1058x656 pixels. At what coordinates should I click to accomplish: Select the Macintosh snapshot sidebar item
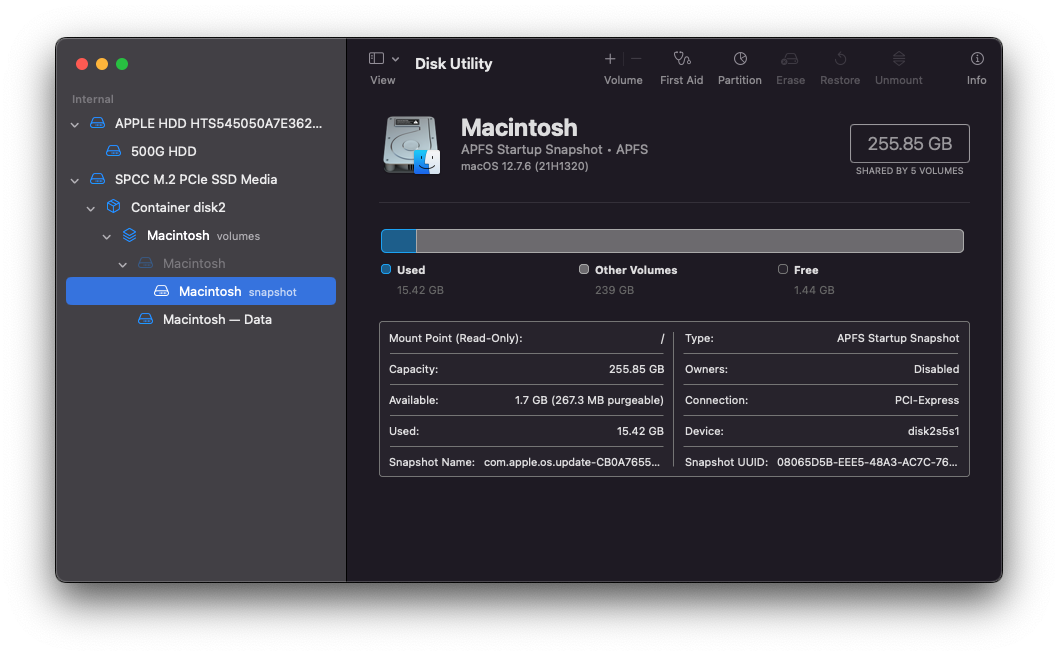click(x=210, y=292)
